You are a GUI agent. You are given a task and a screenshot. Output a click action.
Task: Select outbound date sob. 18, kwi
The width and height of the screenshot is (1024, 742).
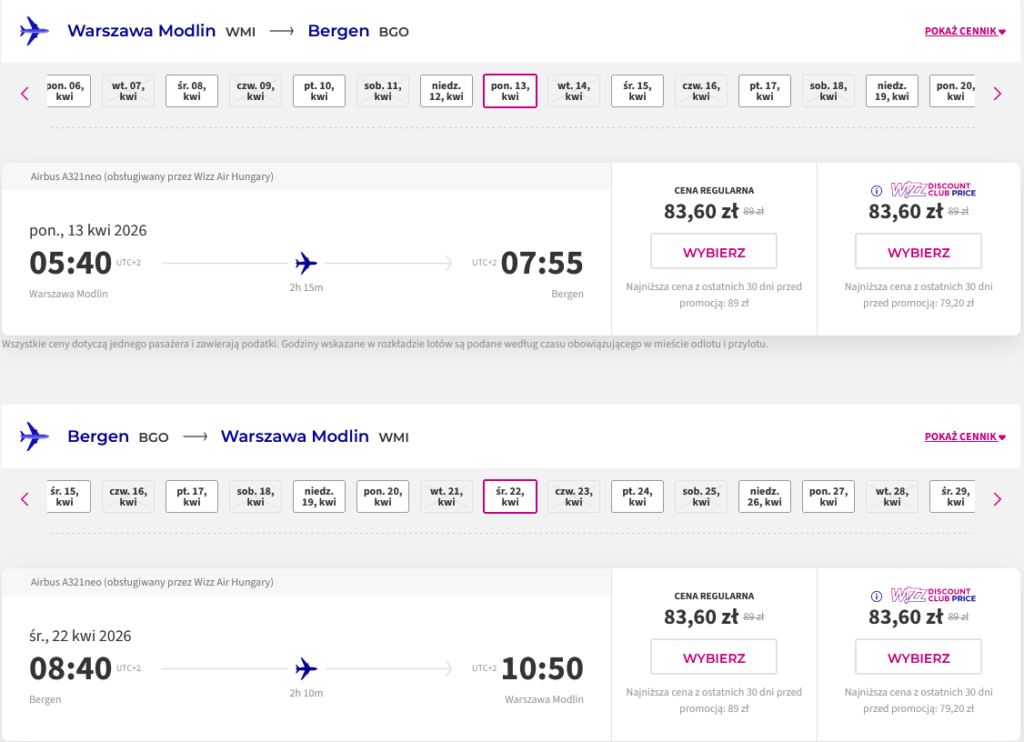pyautogui.click(x=828, y=91)
